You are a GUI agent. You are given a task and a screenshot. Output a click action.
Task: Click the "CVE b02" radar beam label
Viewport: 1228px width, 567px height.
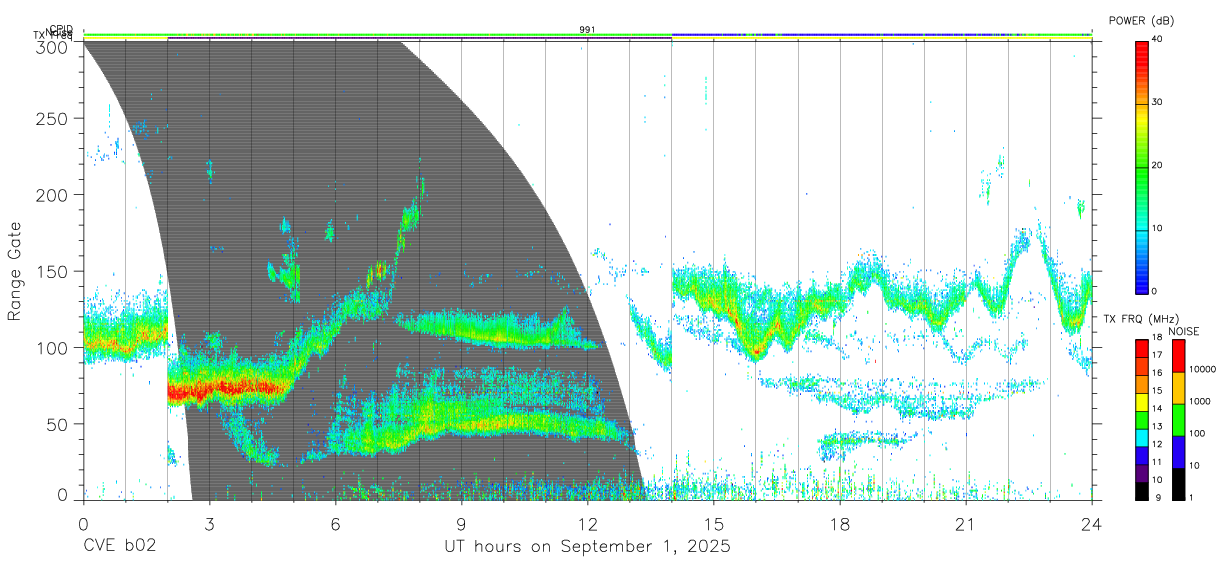pyautogui.click(x=118, y=547)
